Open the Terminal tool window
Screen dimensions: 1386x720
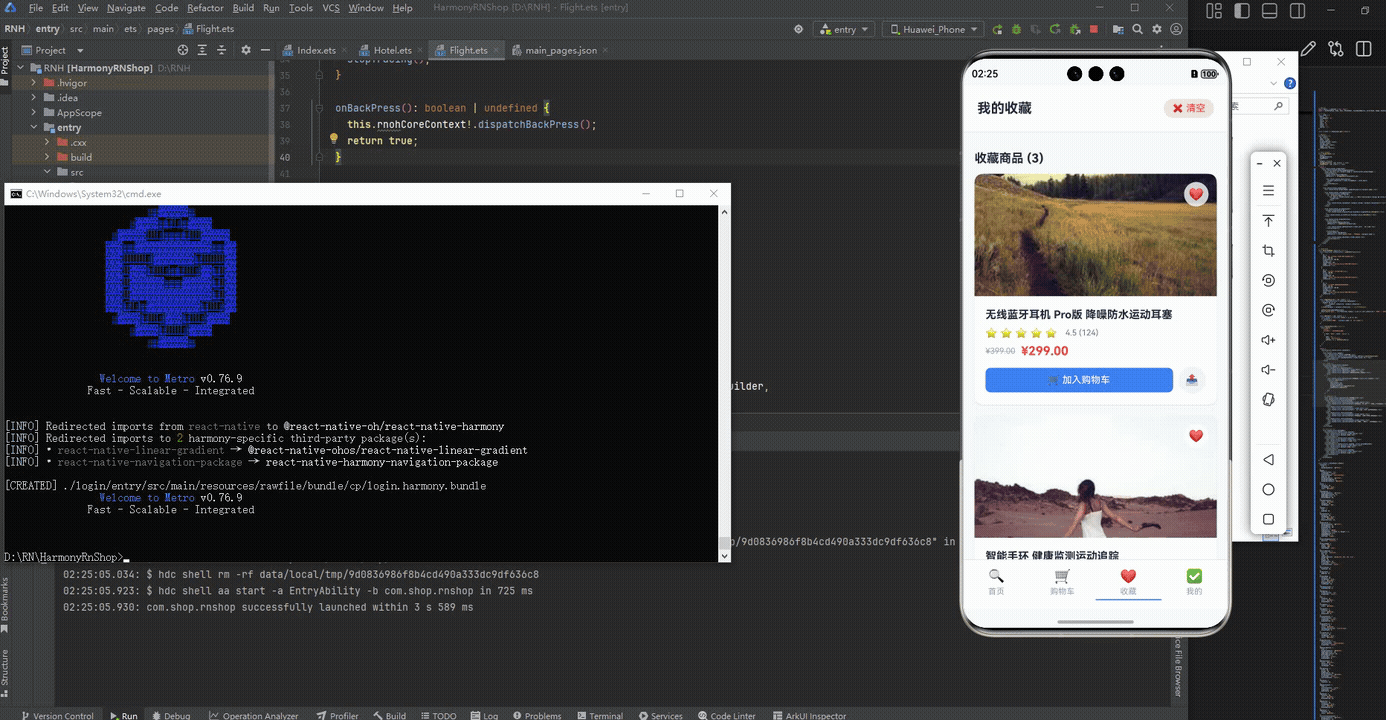(x=599, y=715)
